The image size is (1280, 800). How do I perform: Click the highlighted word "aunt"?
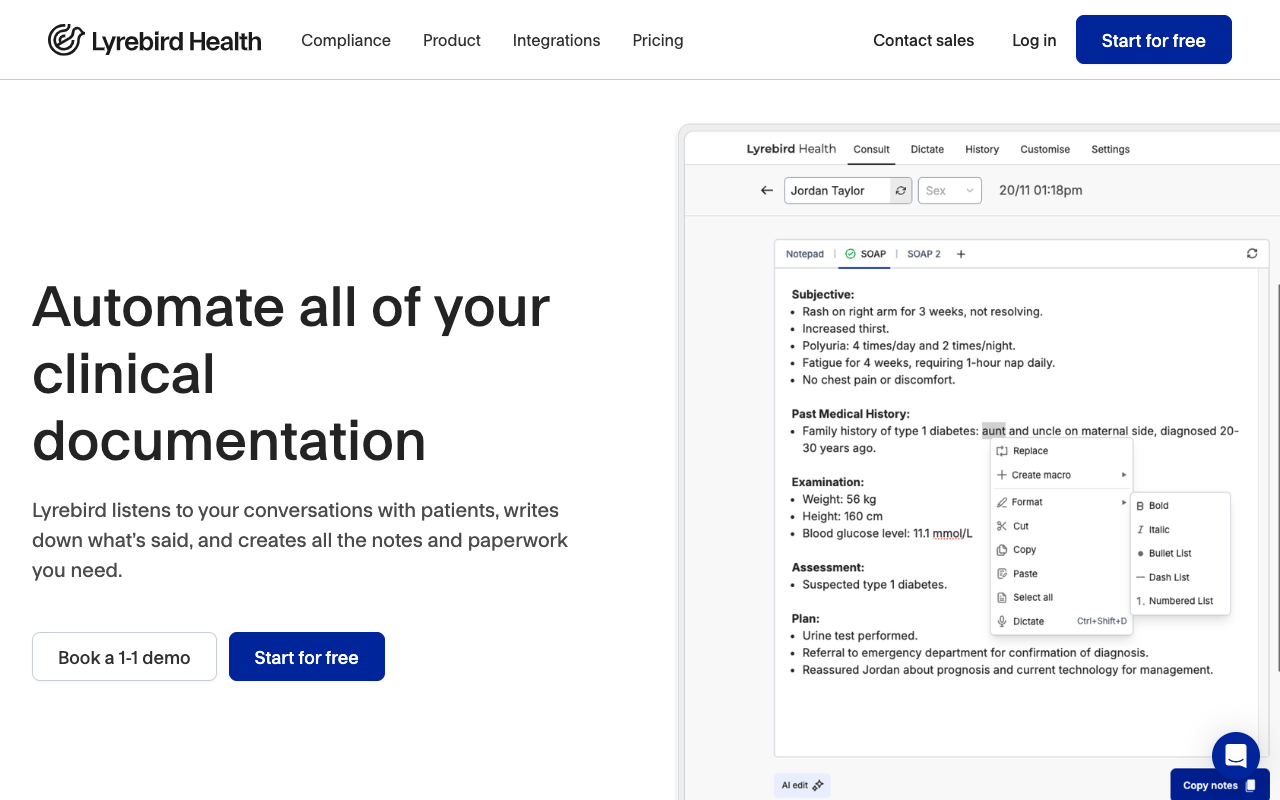(993, 431)
